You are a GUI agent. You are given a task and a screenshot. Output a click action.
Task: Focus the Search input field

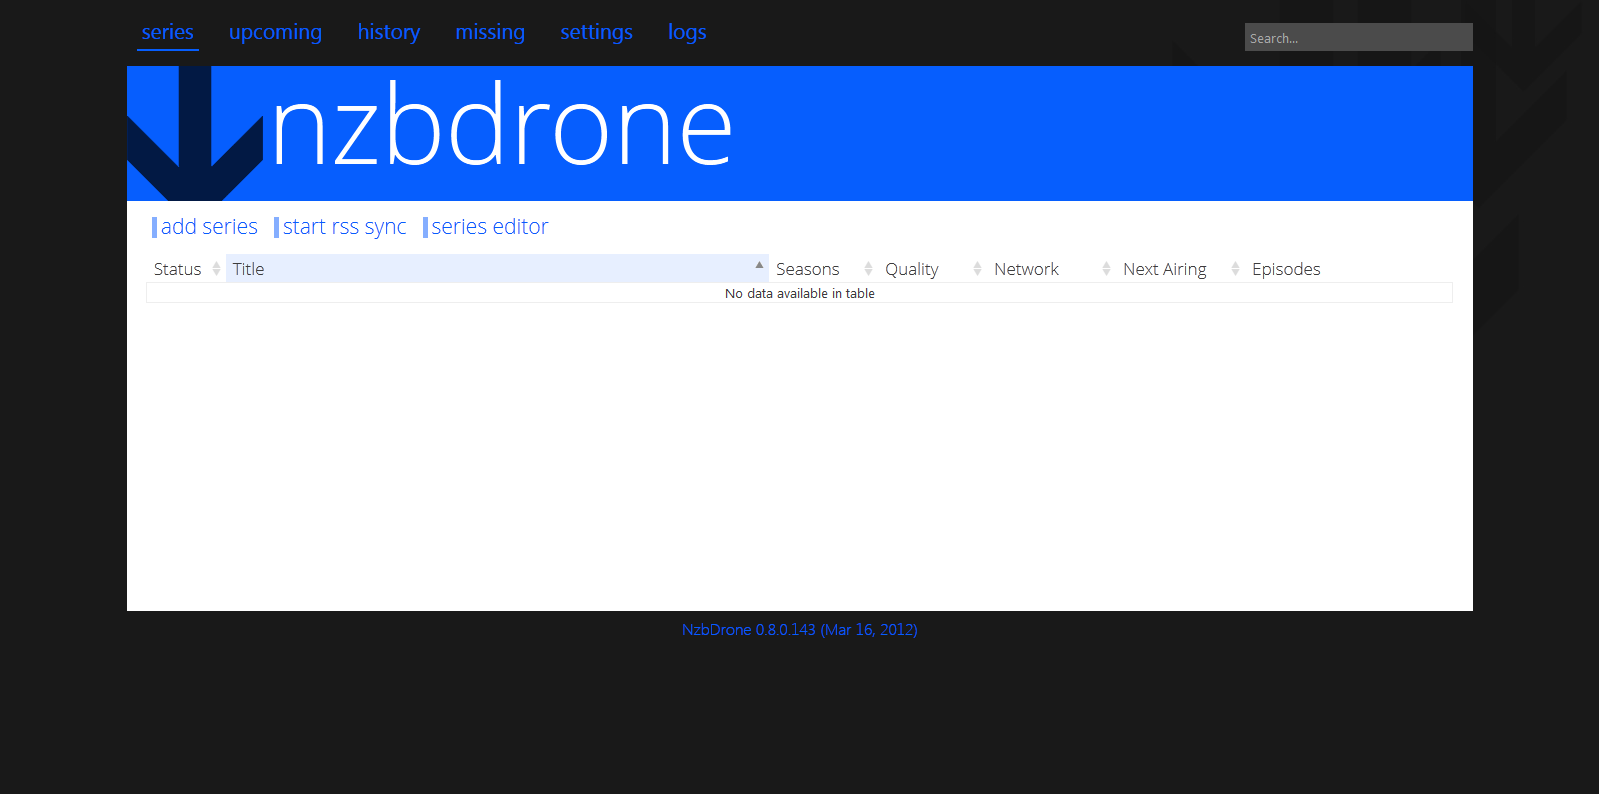1358,37
